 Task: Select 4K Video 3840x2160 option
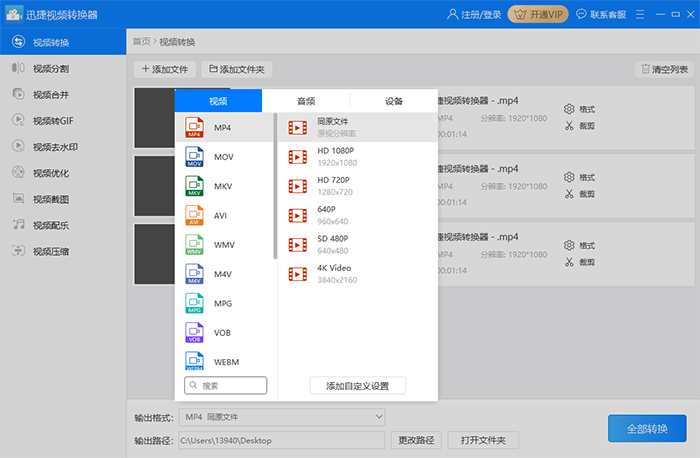358,274
